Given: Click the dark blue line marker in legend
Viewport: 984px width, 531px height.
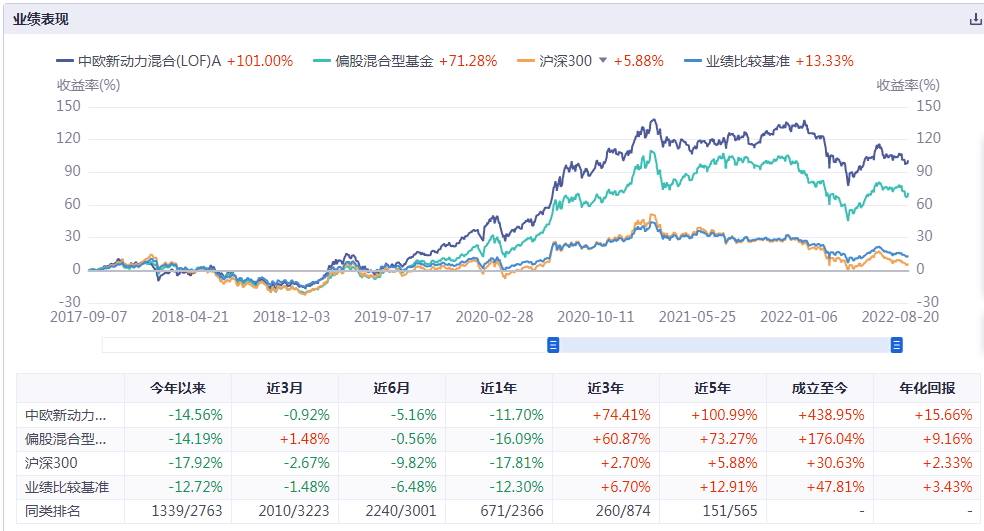Looking at the screenshot, I should 65,61.
